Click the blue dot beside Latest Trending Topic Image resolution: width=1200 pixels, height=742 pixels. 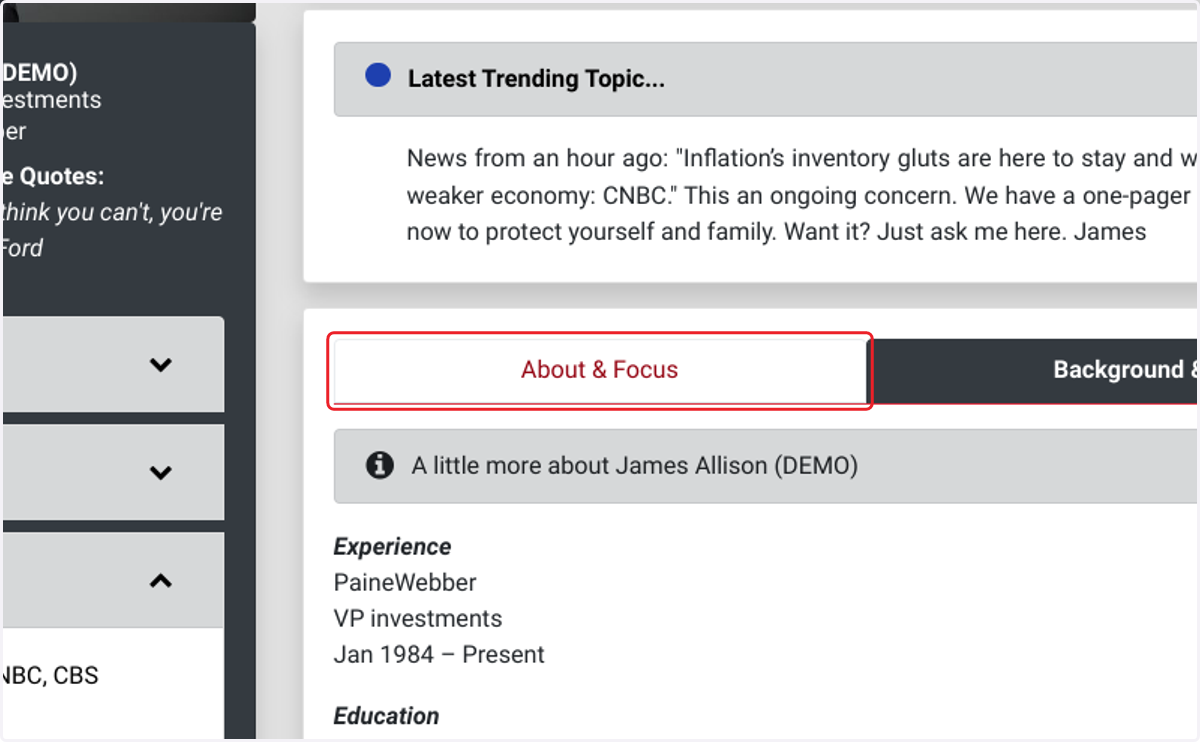click(x=378, y=76)
